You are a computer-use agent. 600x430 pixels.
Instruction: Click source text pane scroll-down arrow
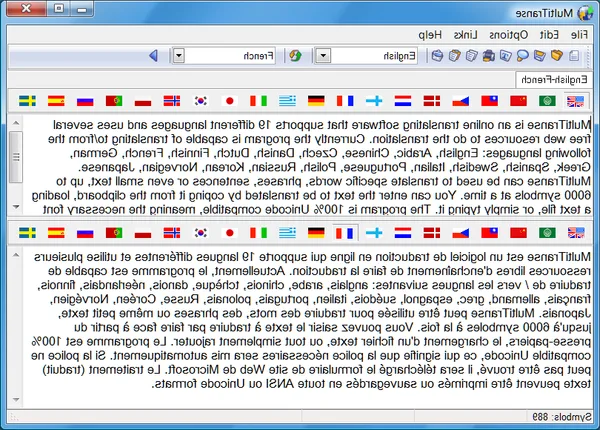point(16,207)
